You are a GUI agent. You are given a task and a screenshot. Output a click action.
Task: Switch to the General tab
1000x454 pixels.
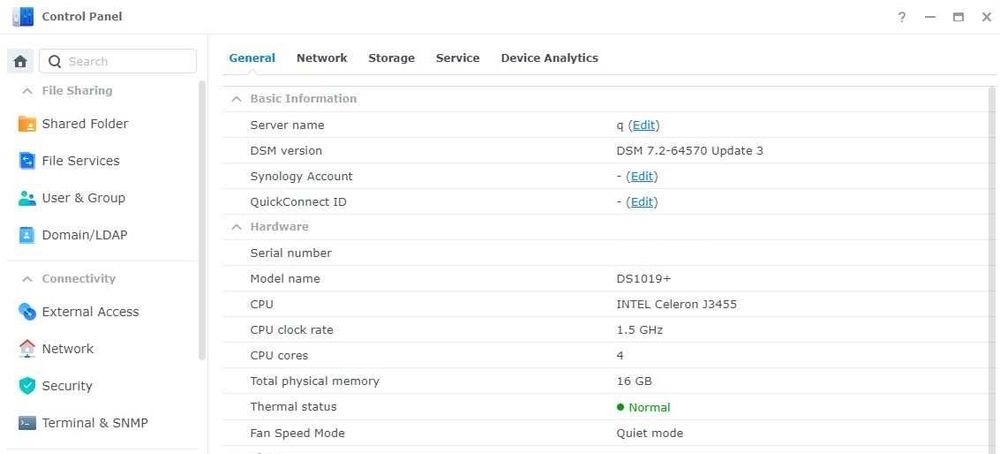[x=252, y=58]
